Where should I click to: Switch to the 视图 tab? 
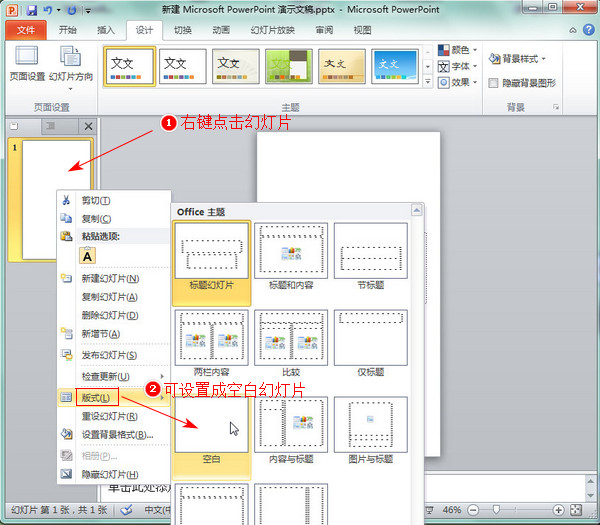[x=362, y=30]
